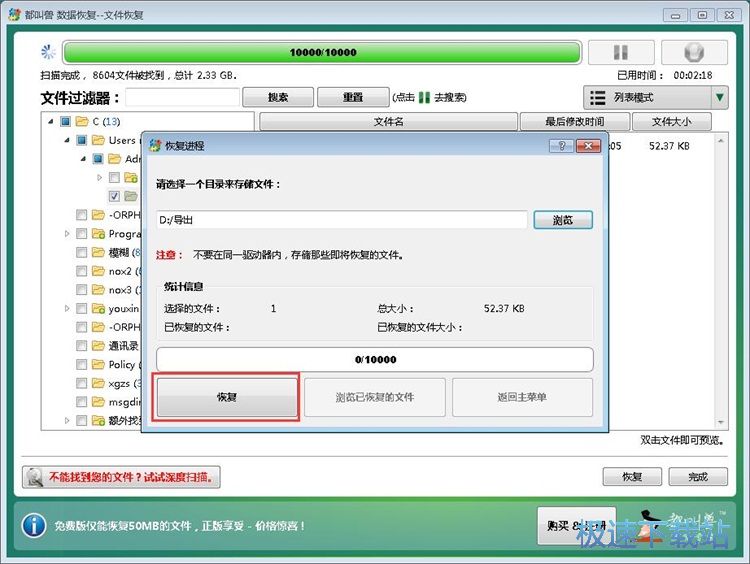Image resolution: width=750 pixels, height=564 pixels.
Task: Click the Finish (完成) button
Action: point(698,477)
